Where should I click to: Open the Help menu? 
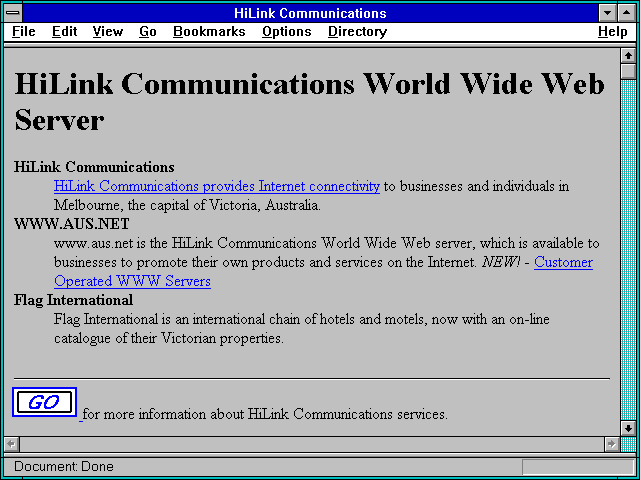tap(613, 32)
